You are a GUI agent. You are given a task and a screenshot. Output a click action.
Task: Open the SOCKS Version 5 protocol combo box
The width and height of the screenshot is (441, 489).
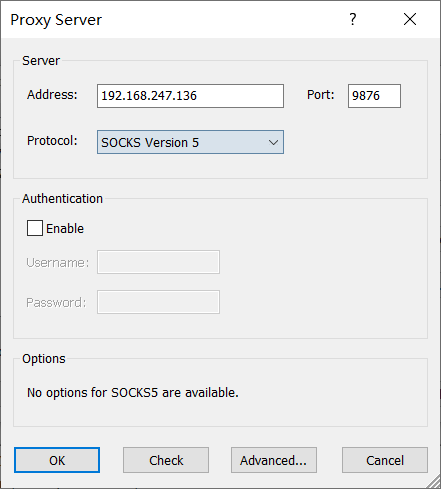pos(190,142)
